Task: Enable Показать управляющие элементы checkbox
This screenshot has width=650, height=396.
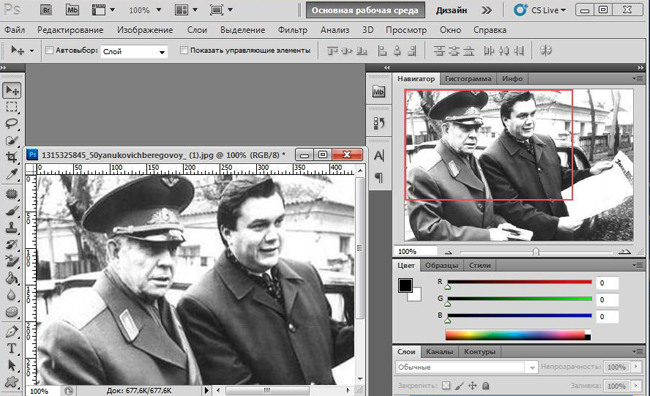Action: (184, 50)
